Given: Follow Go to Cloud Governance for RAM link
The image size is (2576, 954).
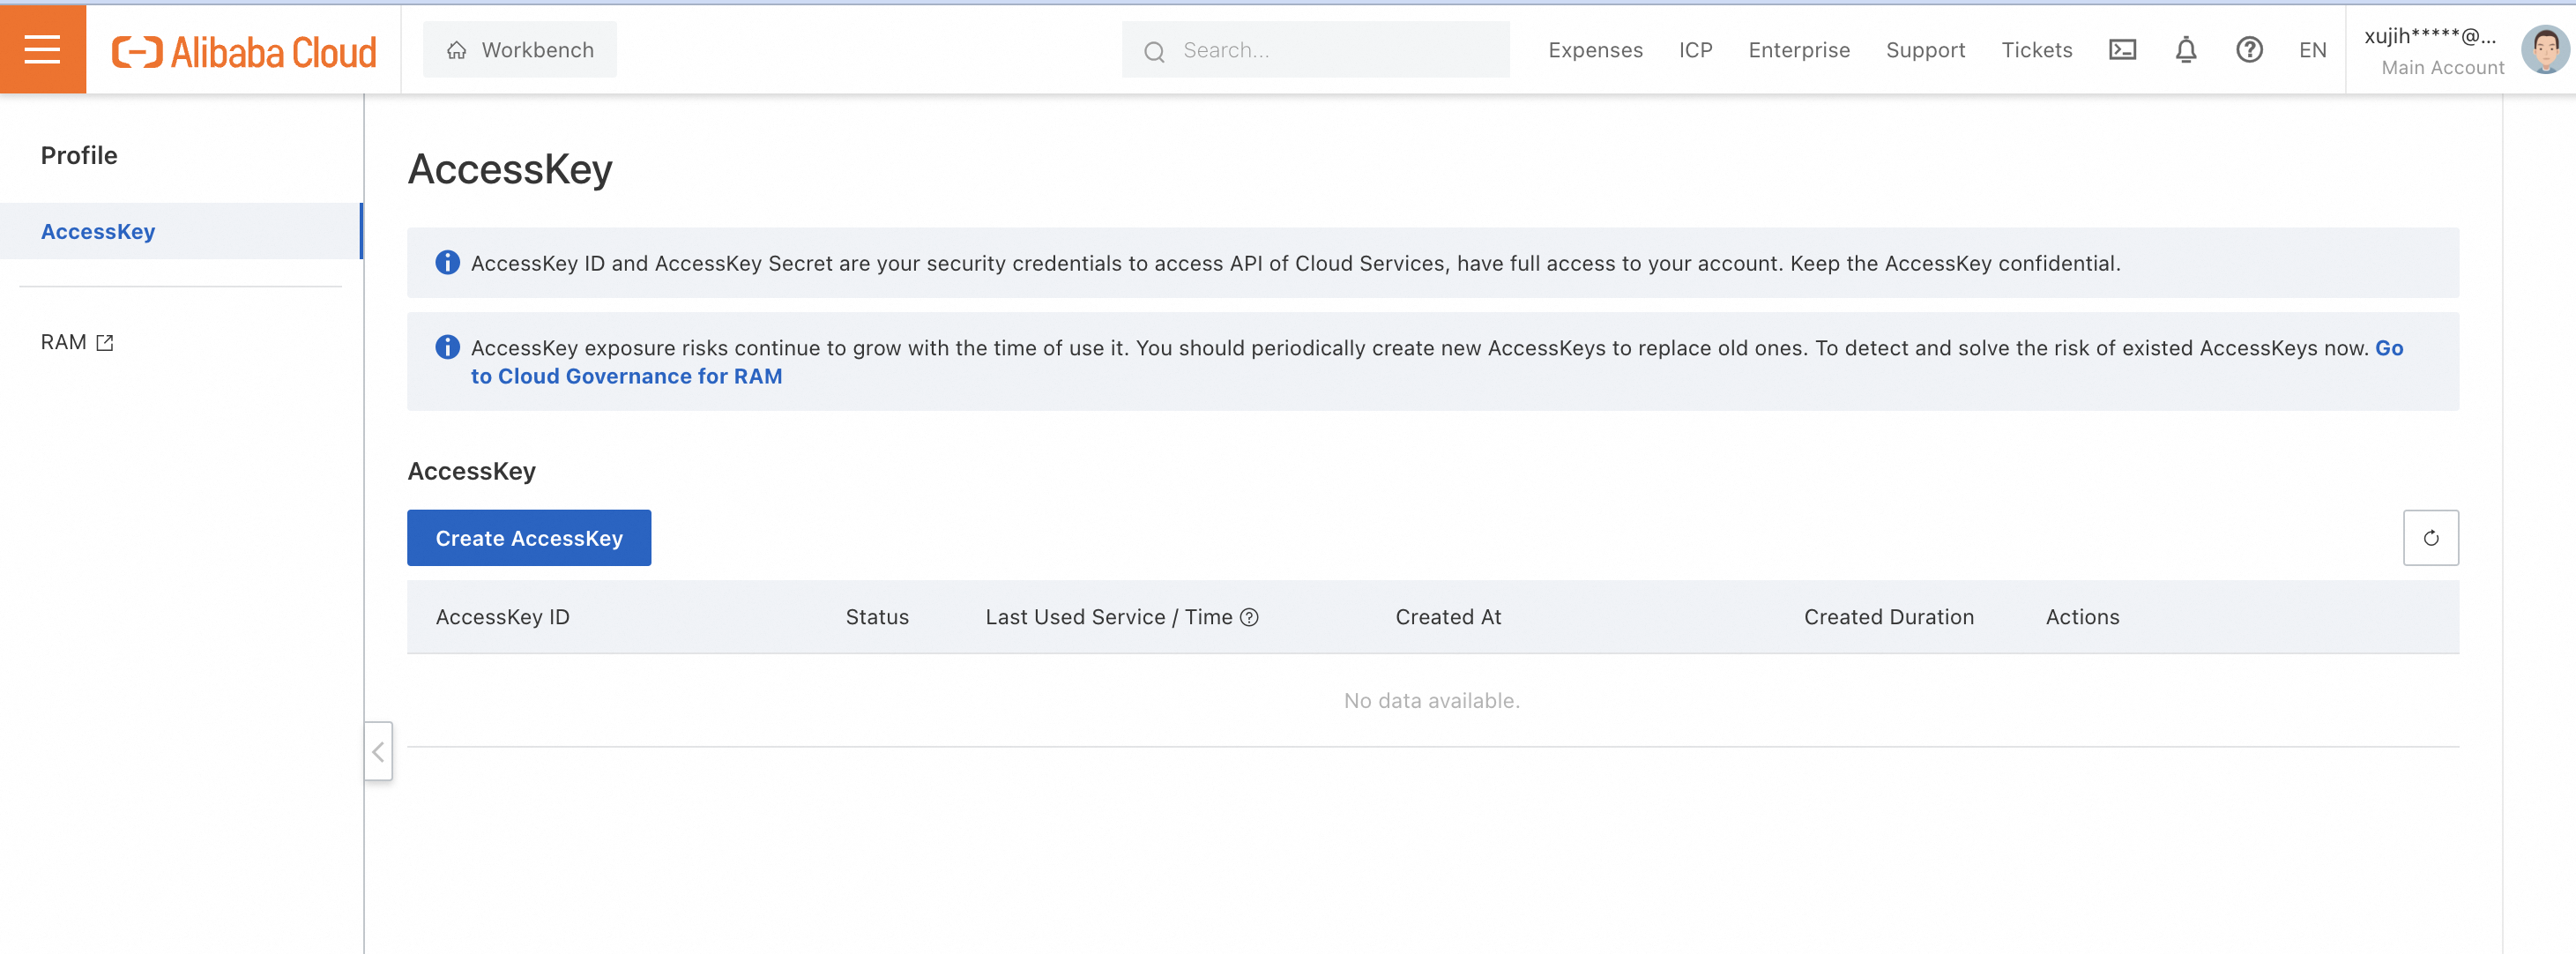Looking at the screenshot, I should [x=626, y=376].
